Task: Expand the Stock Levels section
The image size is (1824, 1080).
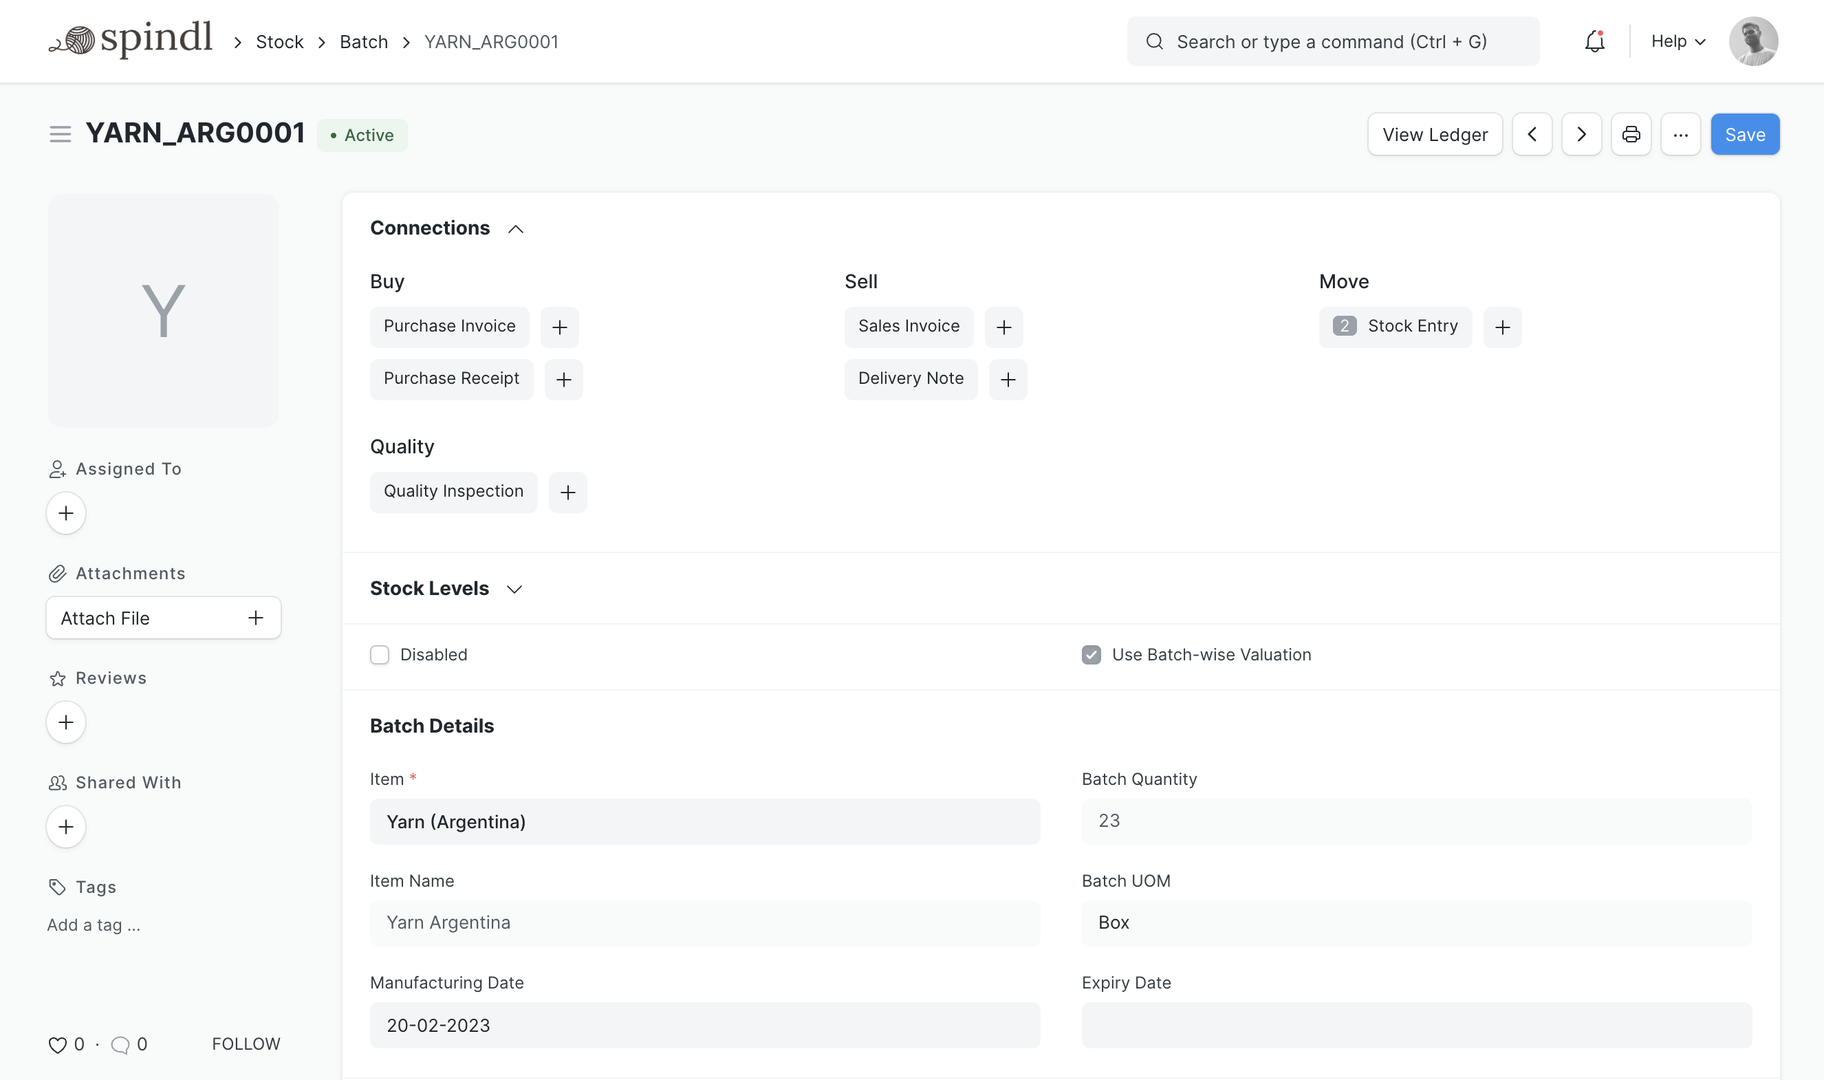Action: point(515,589)
